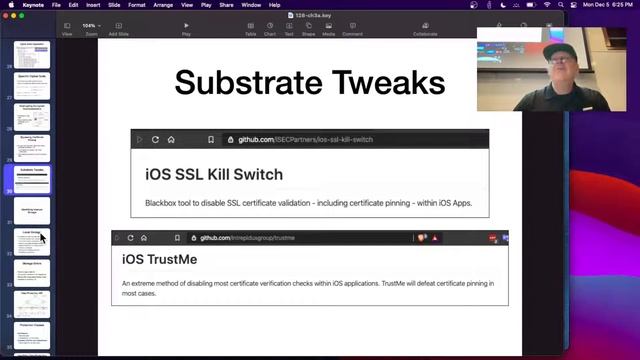Select slide 29 thumbnail in navigator
Viewport: 640px width, 360px height.
pyautogui.click(x=32, y=148)
